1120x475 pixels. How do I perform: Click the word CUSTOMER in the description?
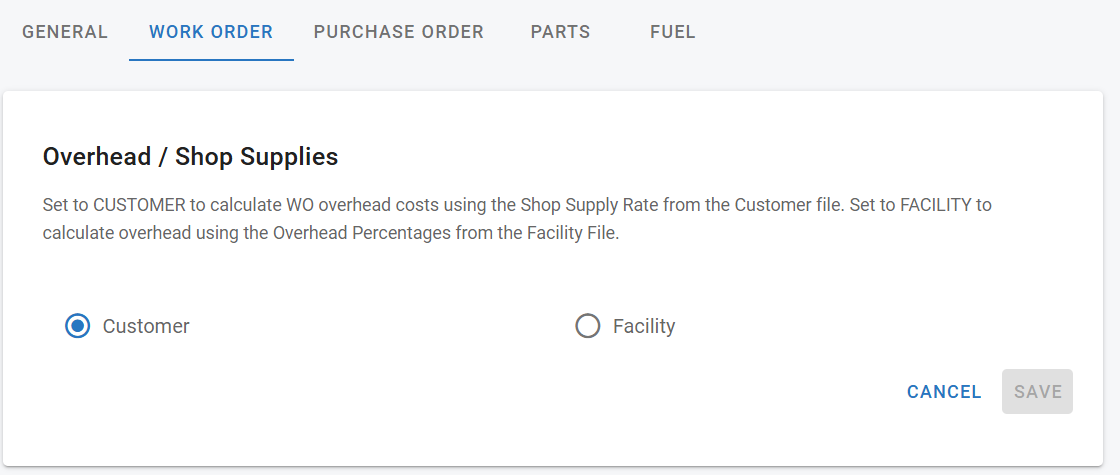(139, 205)
